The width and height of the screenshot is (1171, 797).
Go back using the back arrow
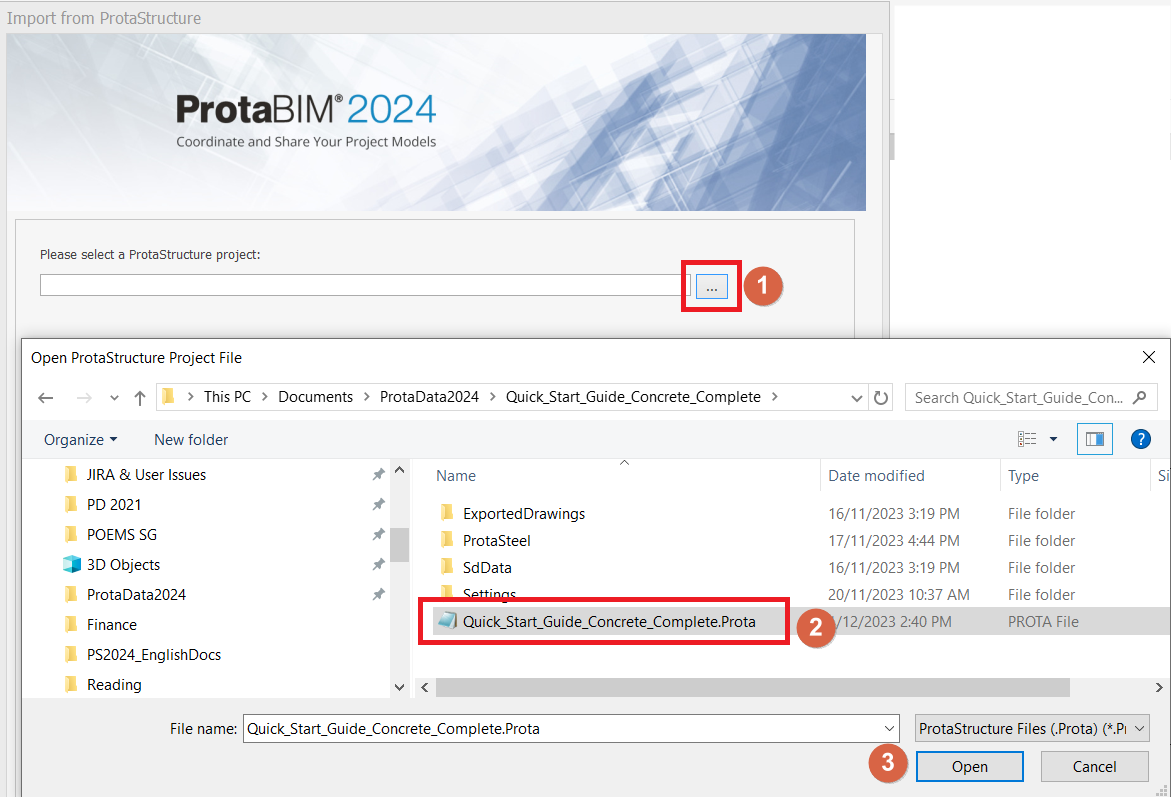coord(46,397)
